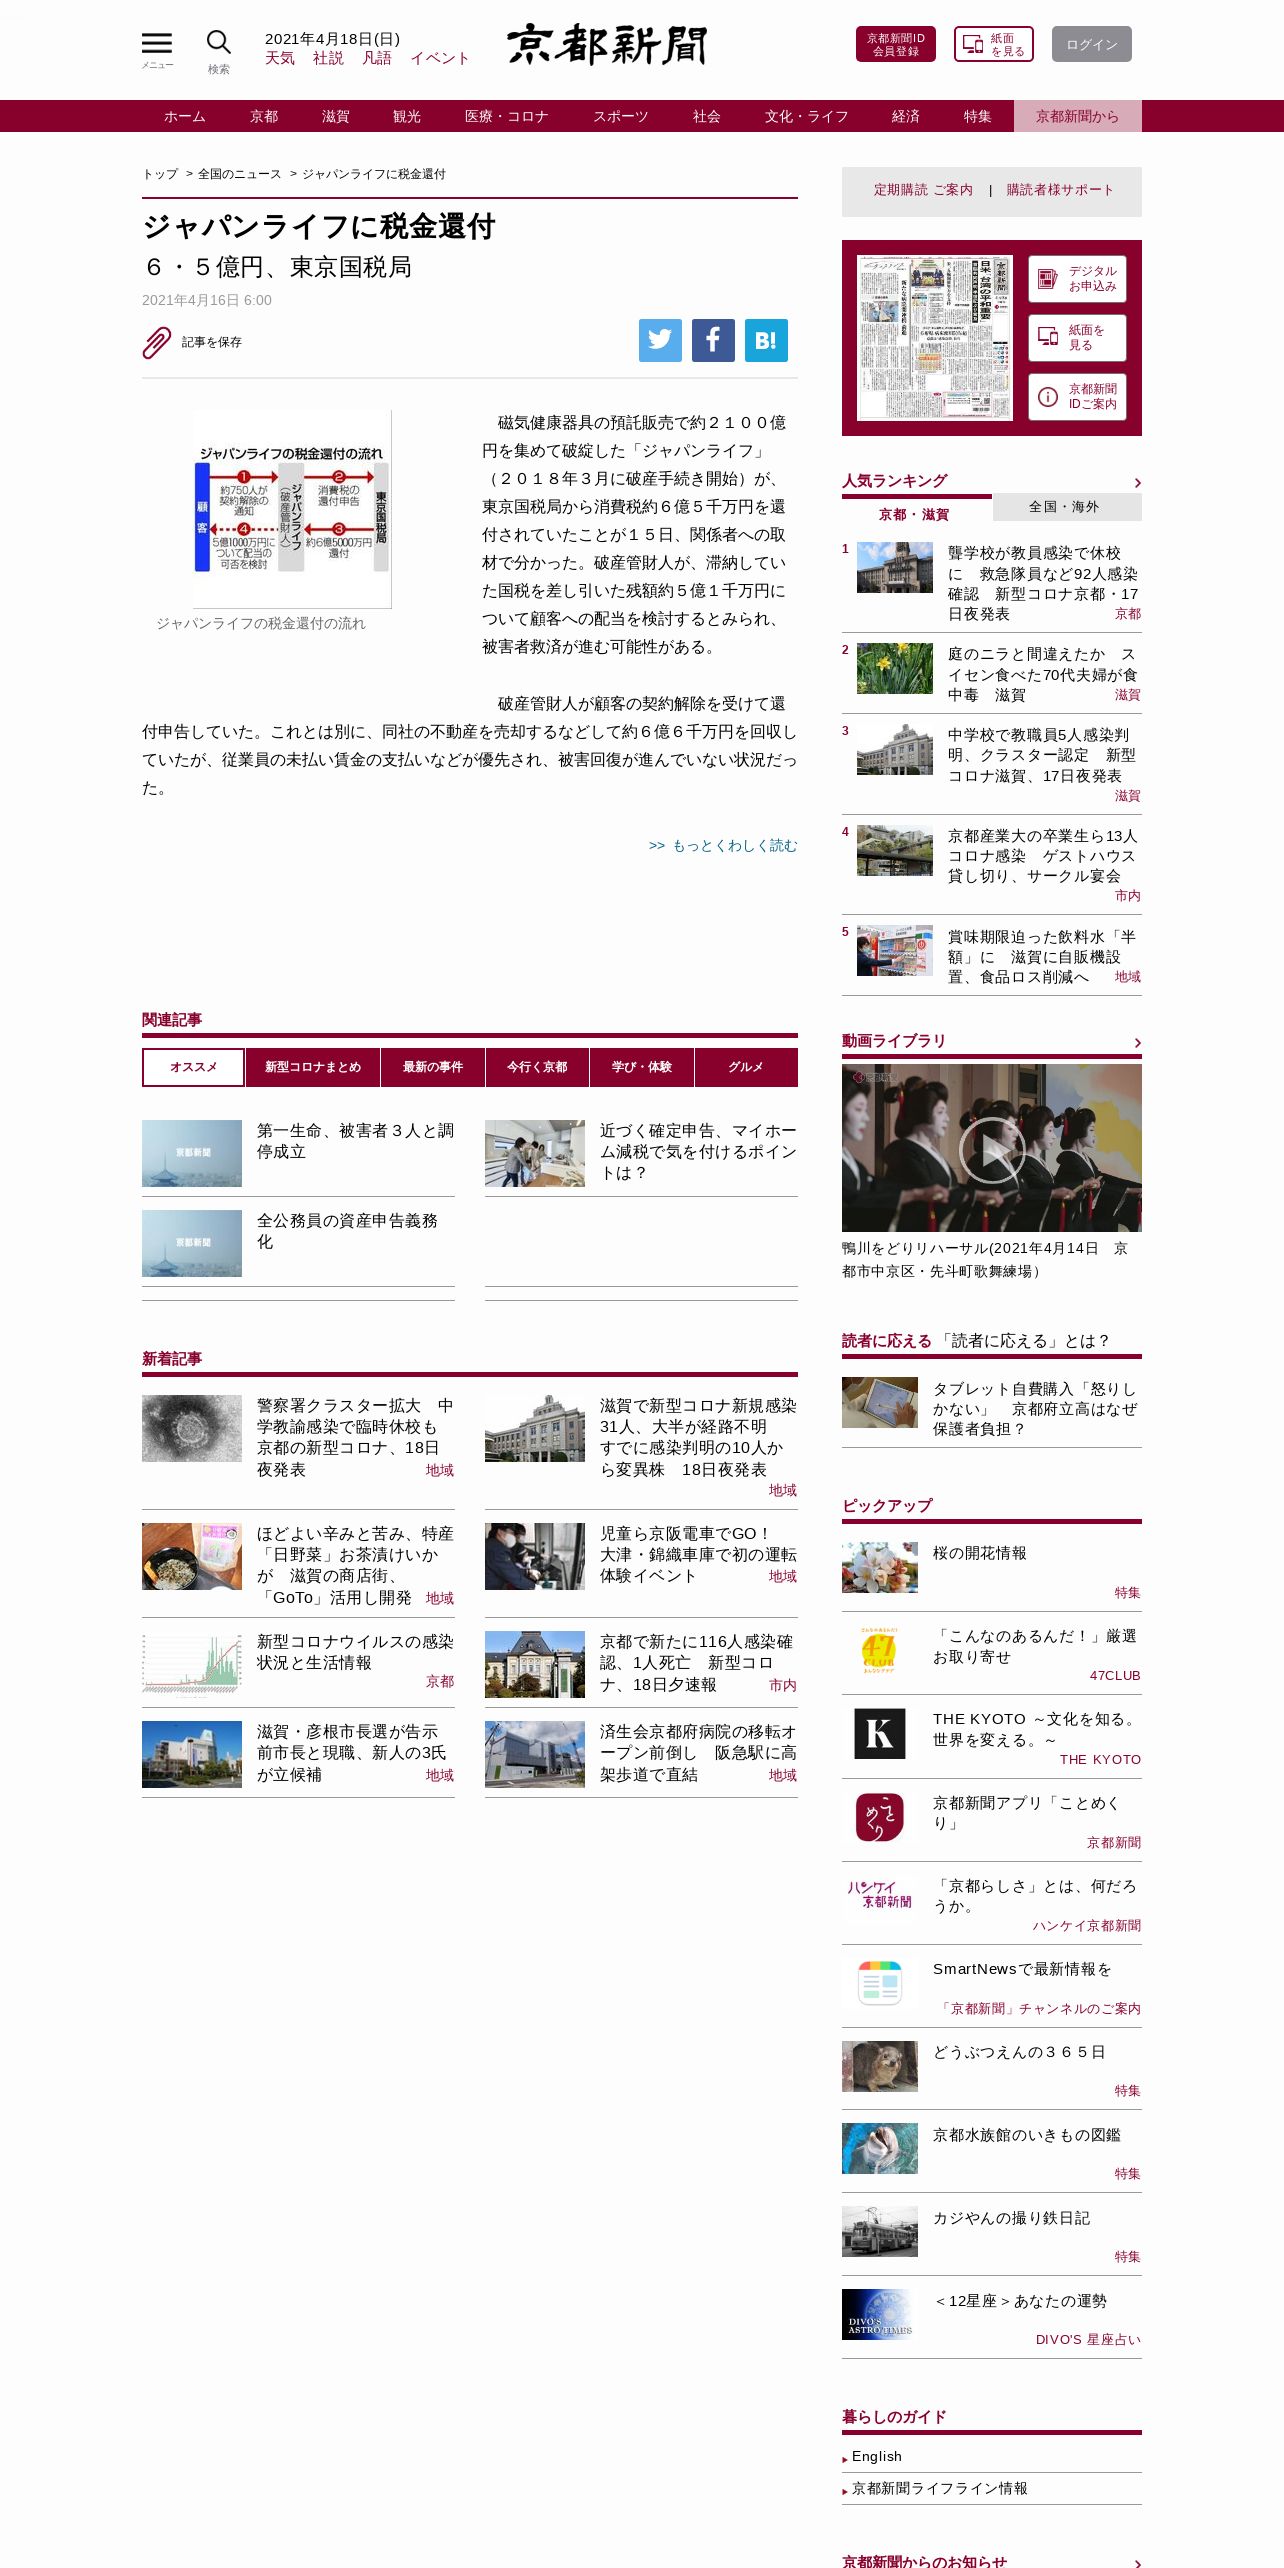Open 経済 nav item
The image size is (1284, 2568).
pos(906,116)
